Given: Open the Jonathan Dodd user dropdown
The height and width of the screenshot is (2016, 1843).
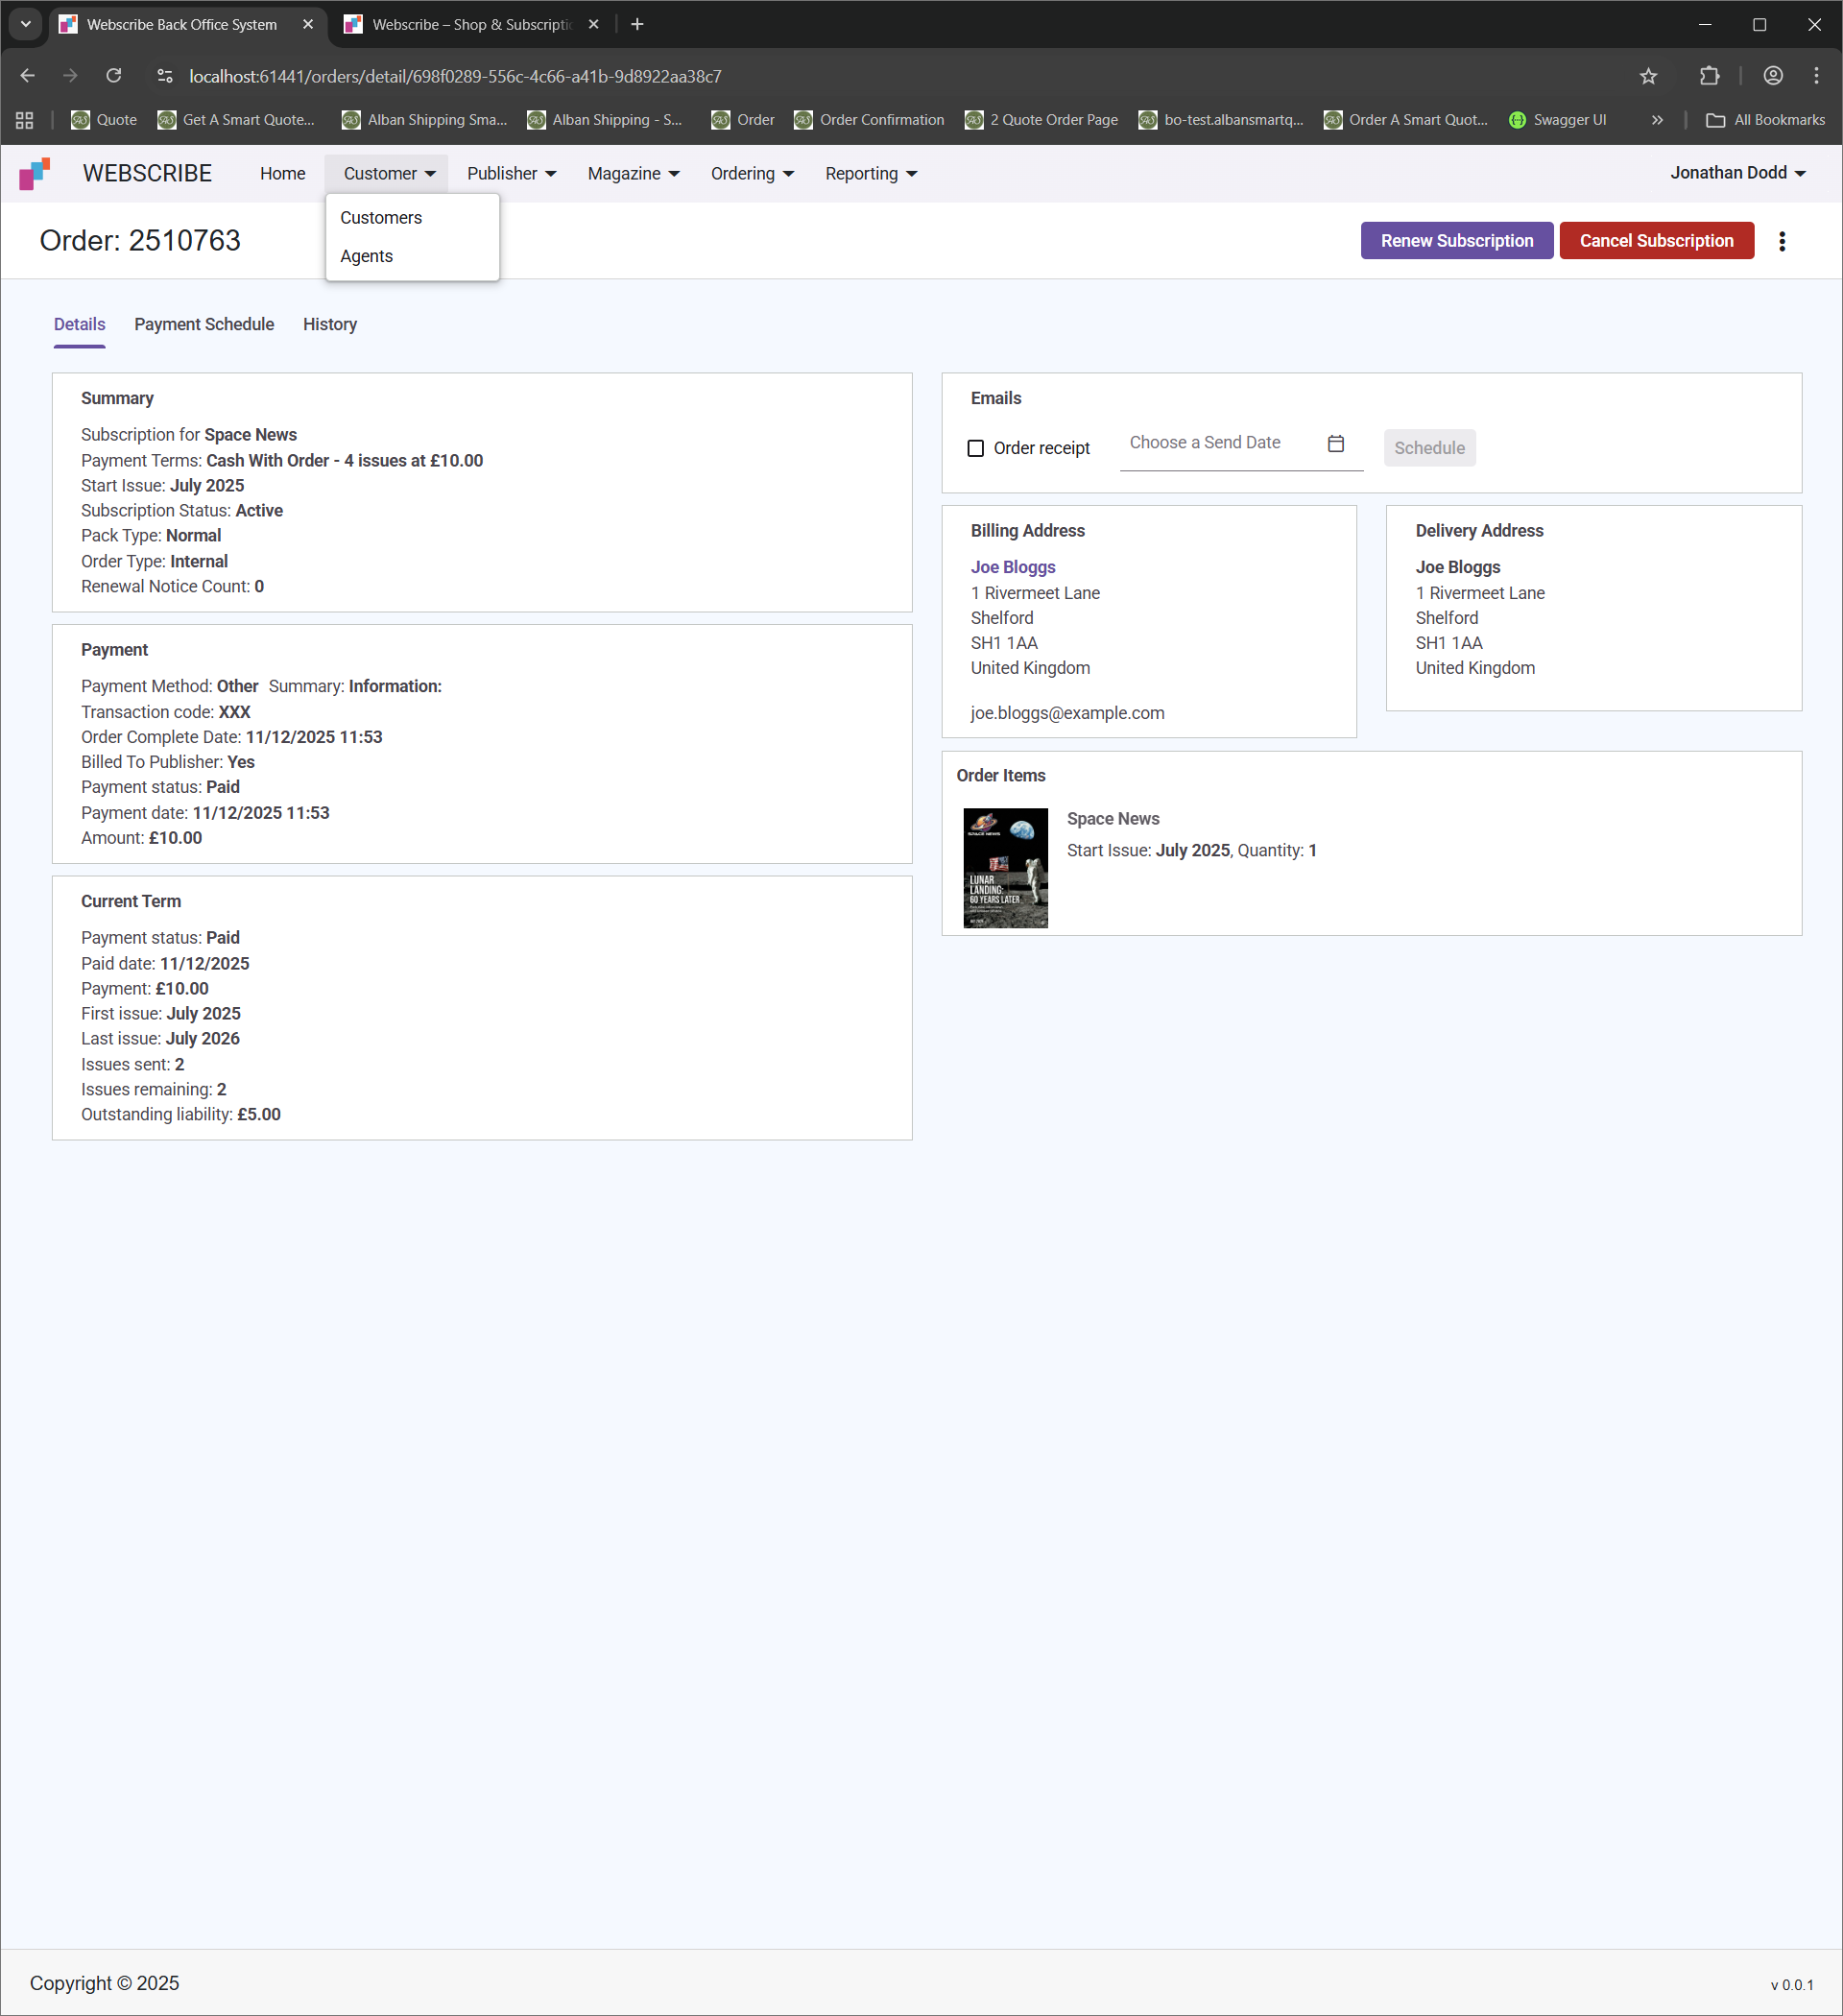Looking at the screenshot, I should 1737,173.
